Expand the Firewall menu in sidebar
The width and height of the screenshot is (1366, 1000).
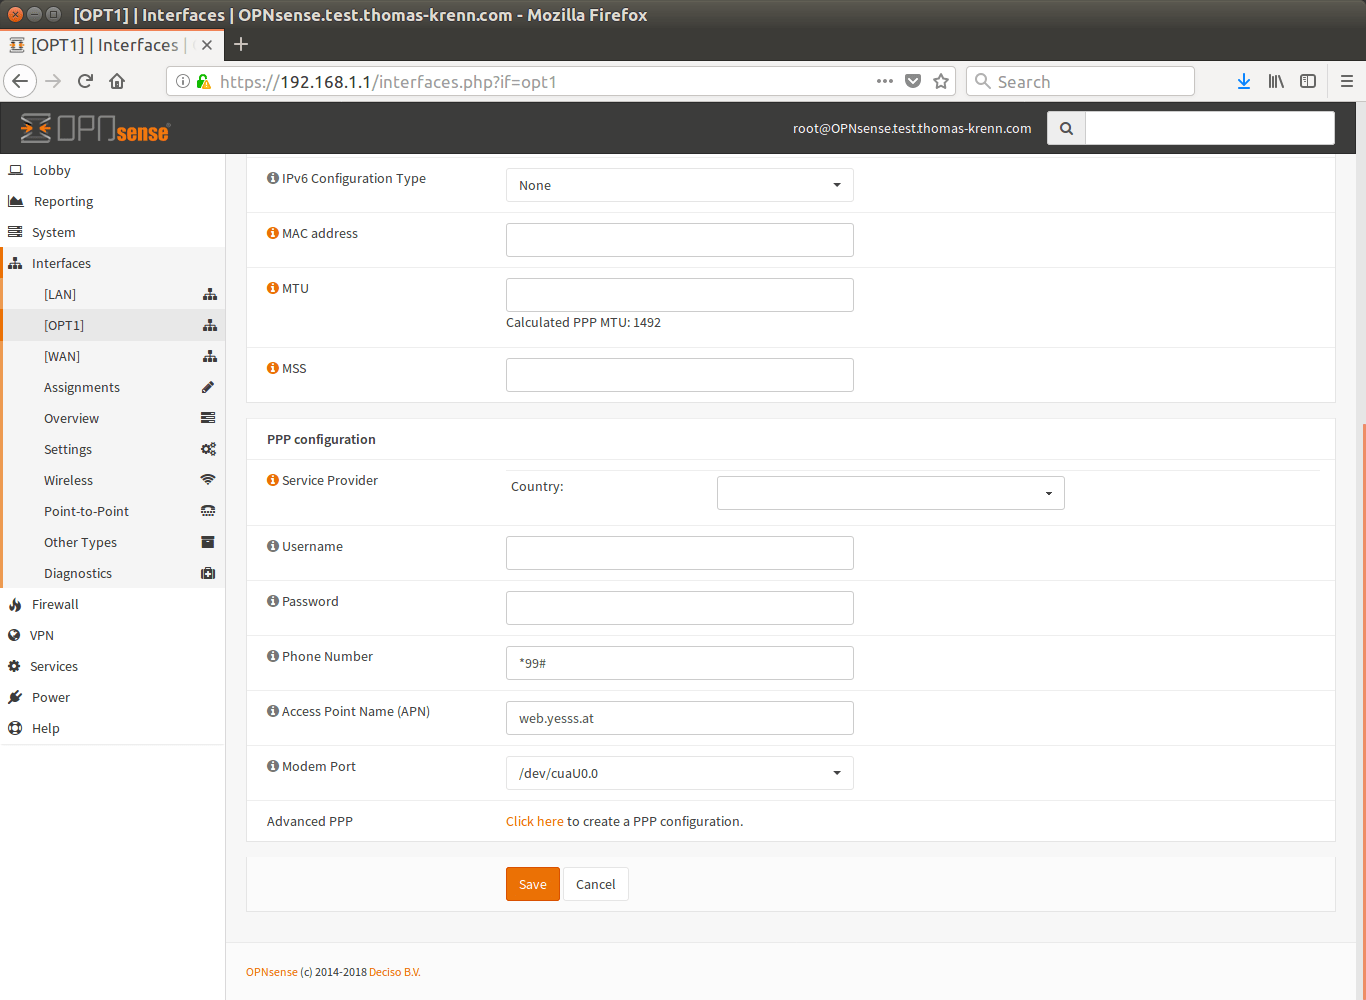pyautogui.click(x=55, y=604)
